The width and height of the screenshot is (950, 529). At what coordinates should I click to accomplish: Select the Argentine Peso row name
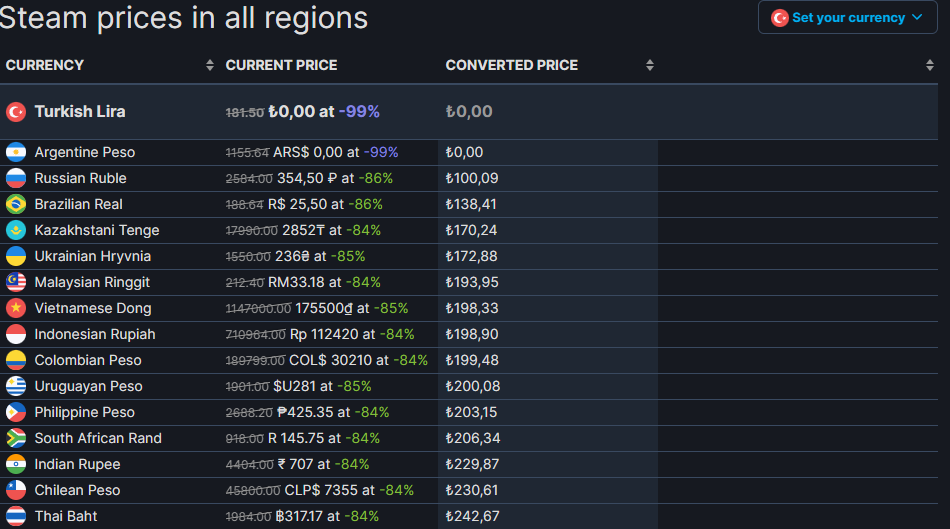[85, 152]
